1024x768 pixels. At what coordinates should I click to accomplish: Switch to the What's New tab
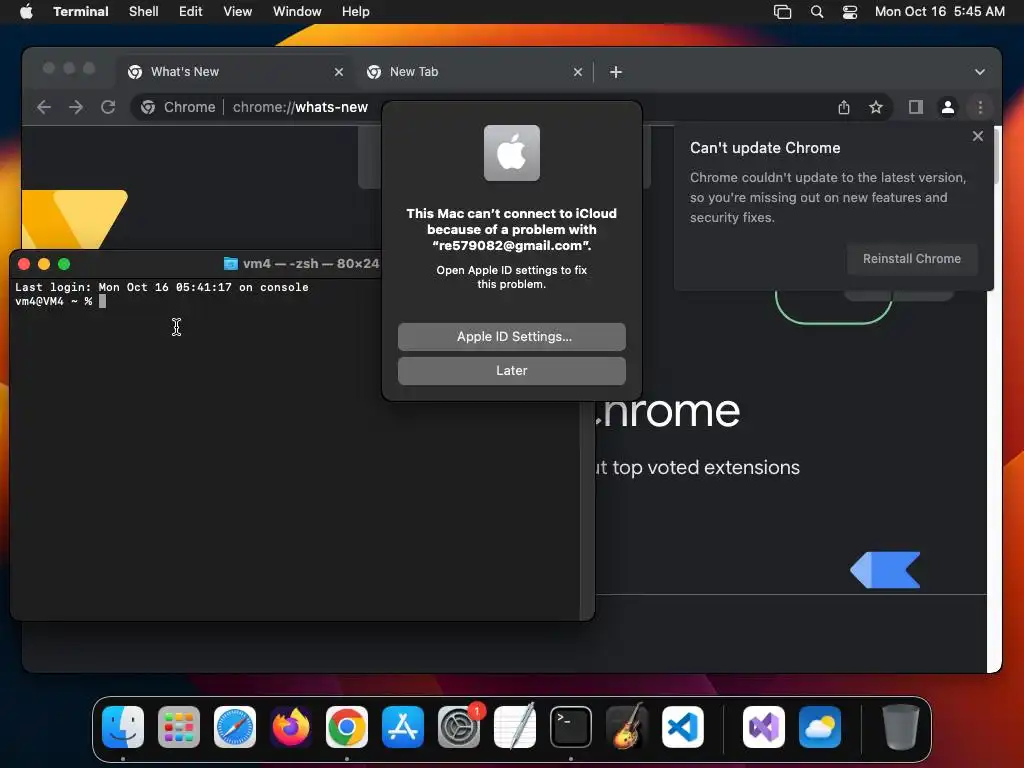(235, 72)
